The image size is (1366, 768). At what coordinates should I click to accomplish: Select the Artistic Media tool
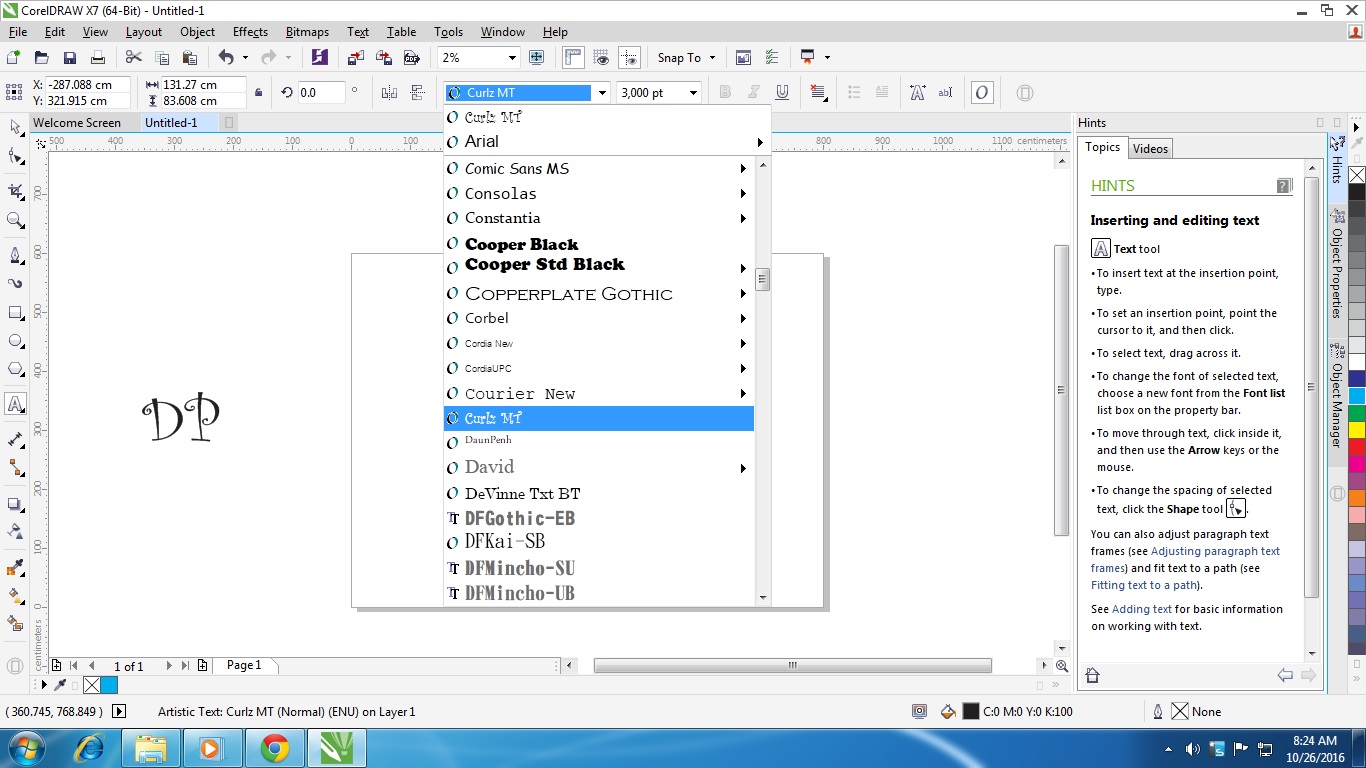(15, 283)
